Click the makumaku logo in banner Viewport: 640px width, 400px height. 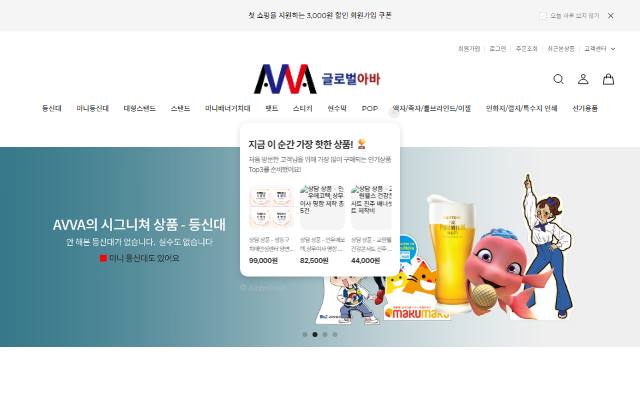[x=417, y=313]
